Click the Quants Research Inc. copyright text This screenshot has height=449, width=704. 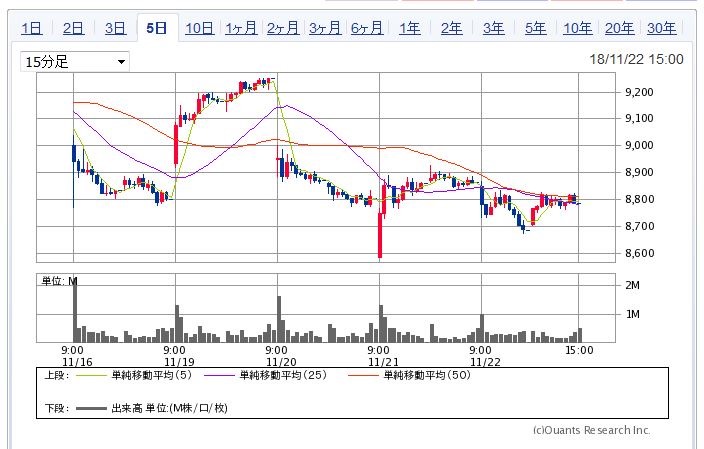coord(591,430)
